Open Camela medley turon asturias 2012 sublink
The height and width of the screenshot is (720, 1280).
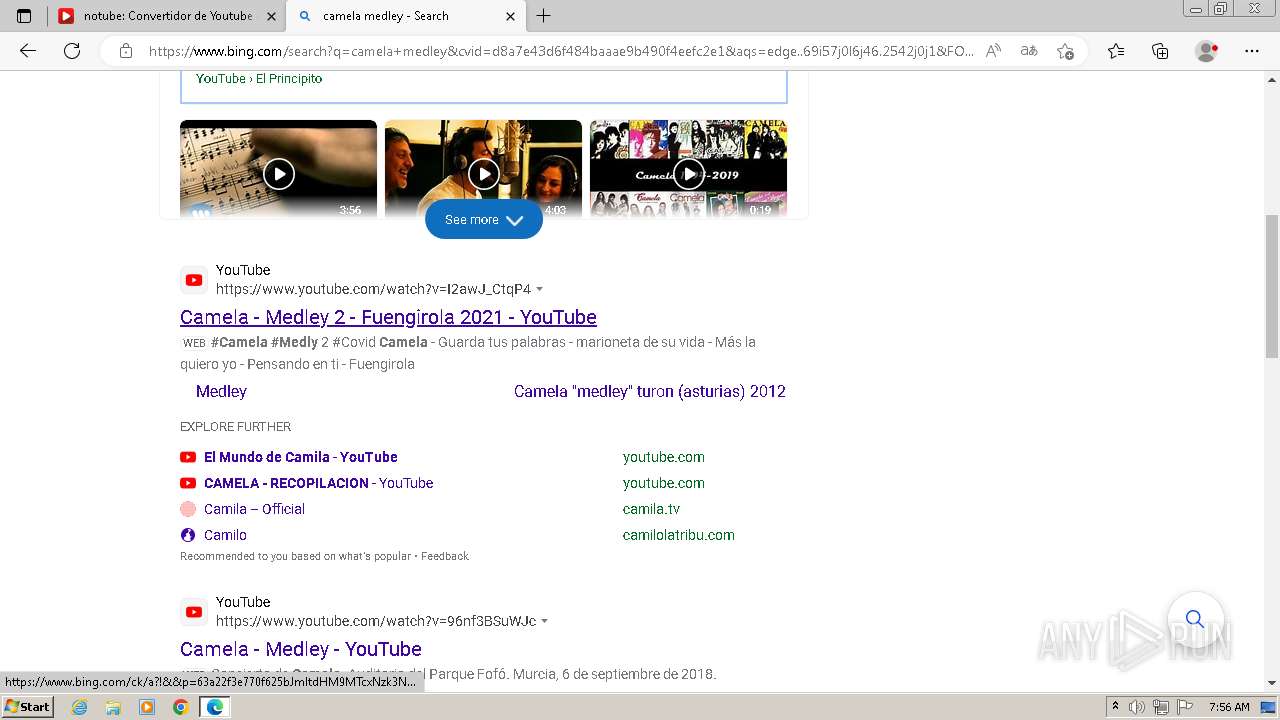650,391
